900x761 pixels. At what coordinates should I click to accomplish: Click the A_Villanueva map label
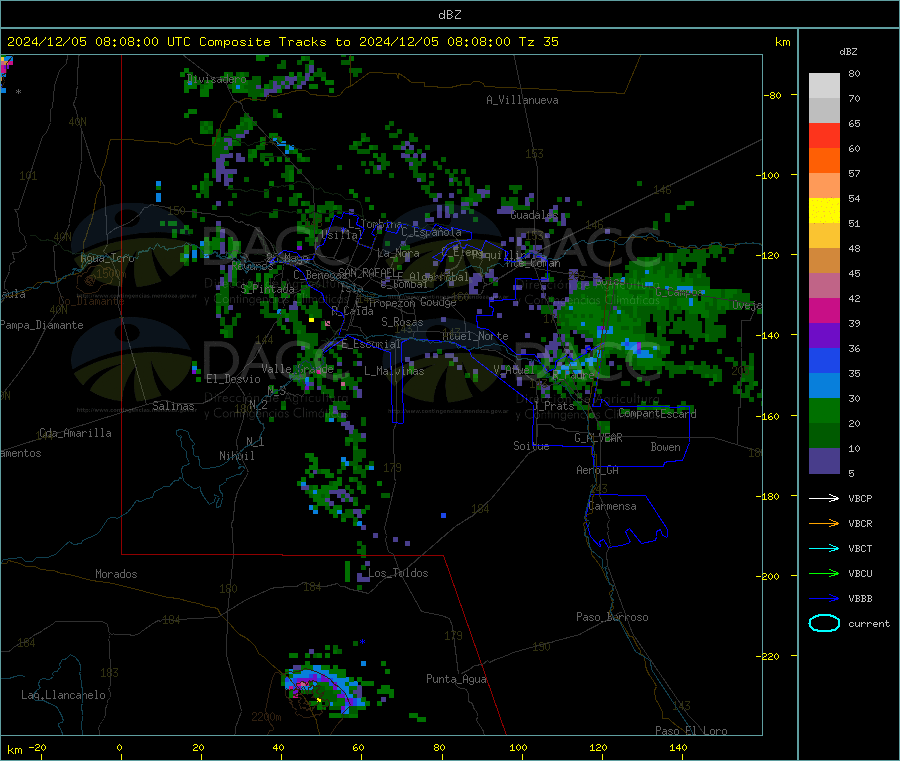pos(522,100)
